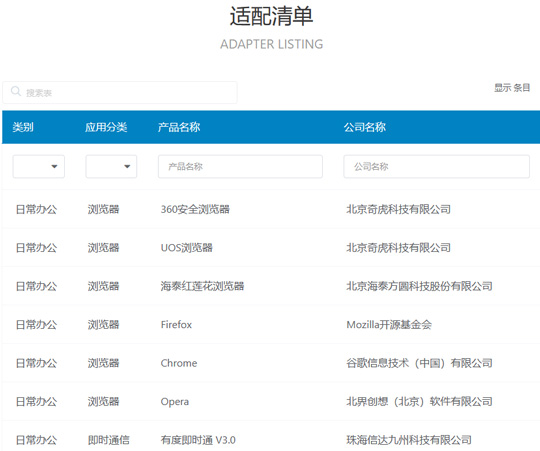The height and width of the screenshot is (451, 540).
Task: Open the 类别 filter dropdown
Action: pos(39,167)
